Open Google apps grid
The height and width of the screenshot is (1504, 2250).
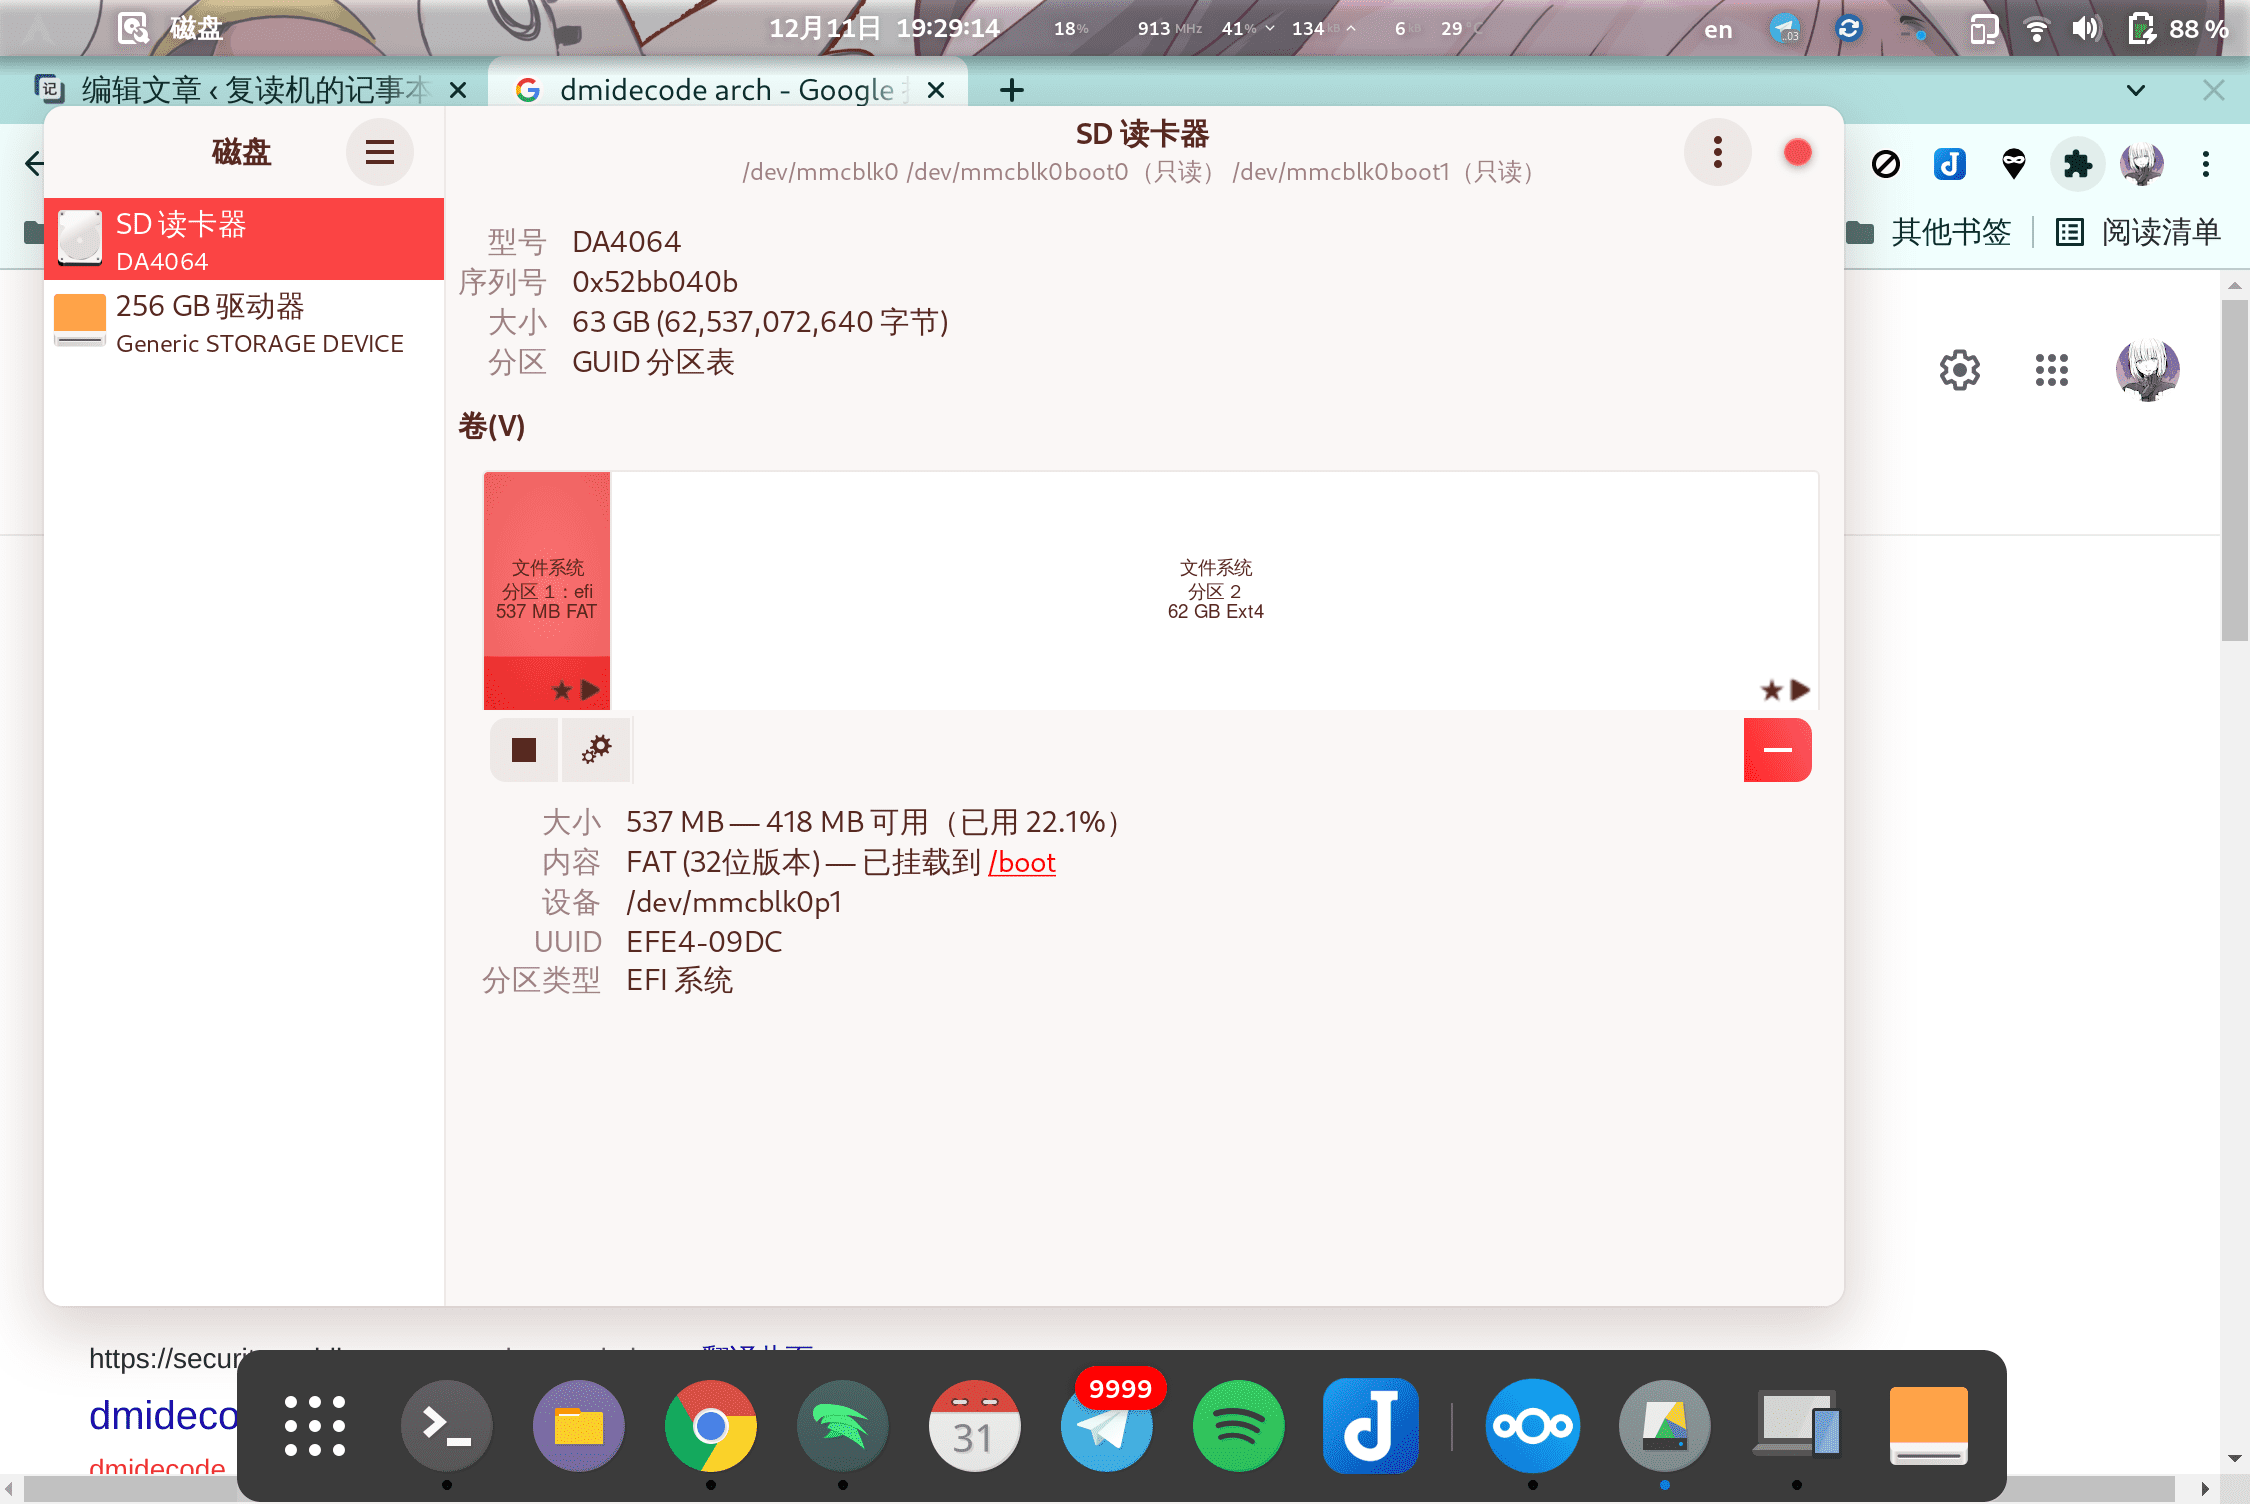(2051, 370)
